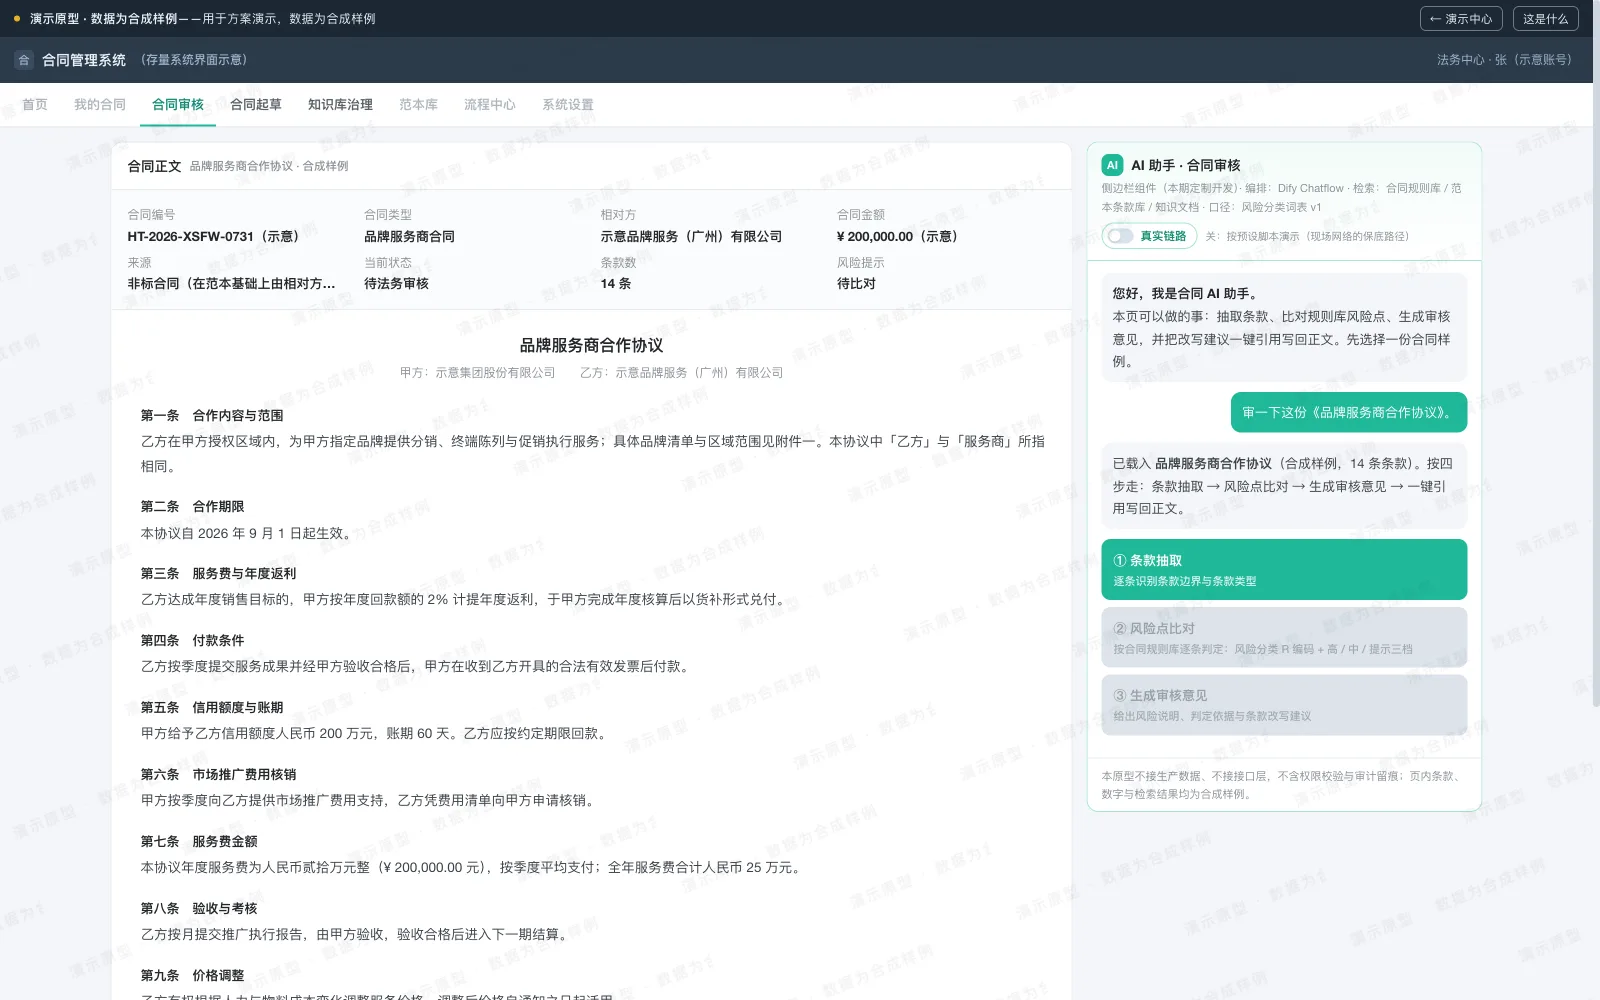Click the 演示中心 back button
Screen dimensions: 1600x1000
pyautogui.click(x=1462, y=19)
